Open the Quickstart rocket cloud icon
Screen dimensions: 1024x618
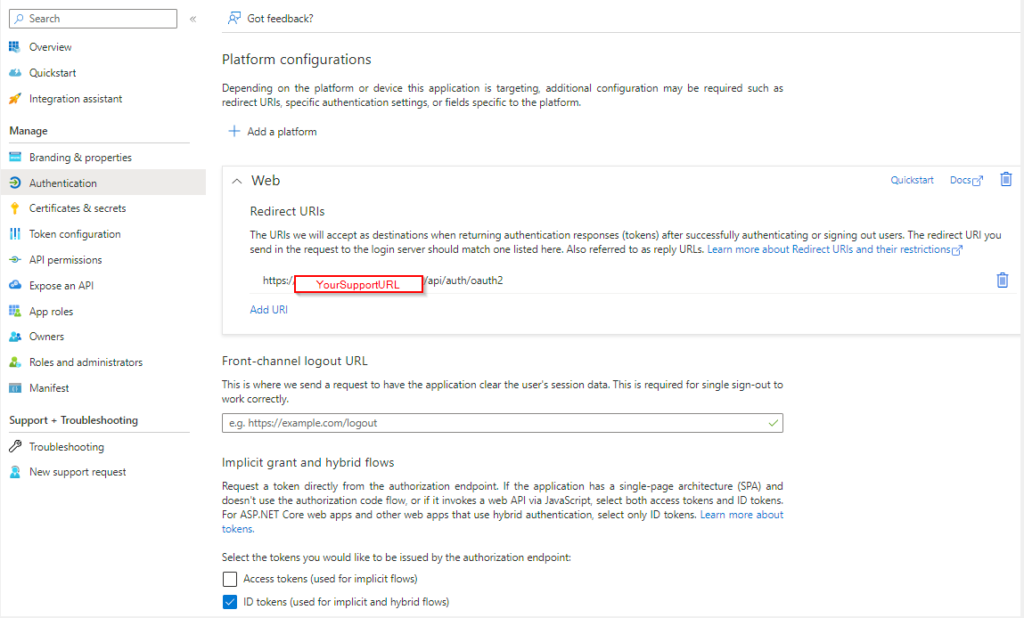[x=15, y=73]
